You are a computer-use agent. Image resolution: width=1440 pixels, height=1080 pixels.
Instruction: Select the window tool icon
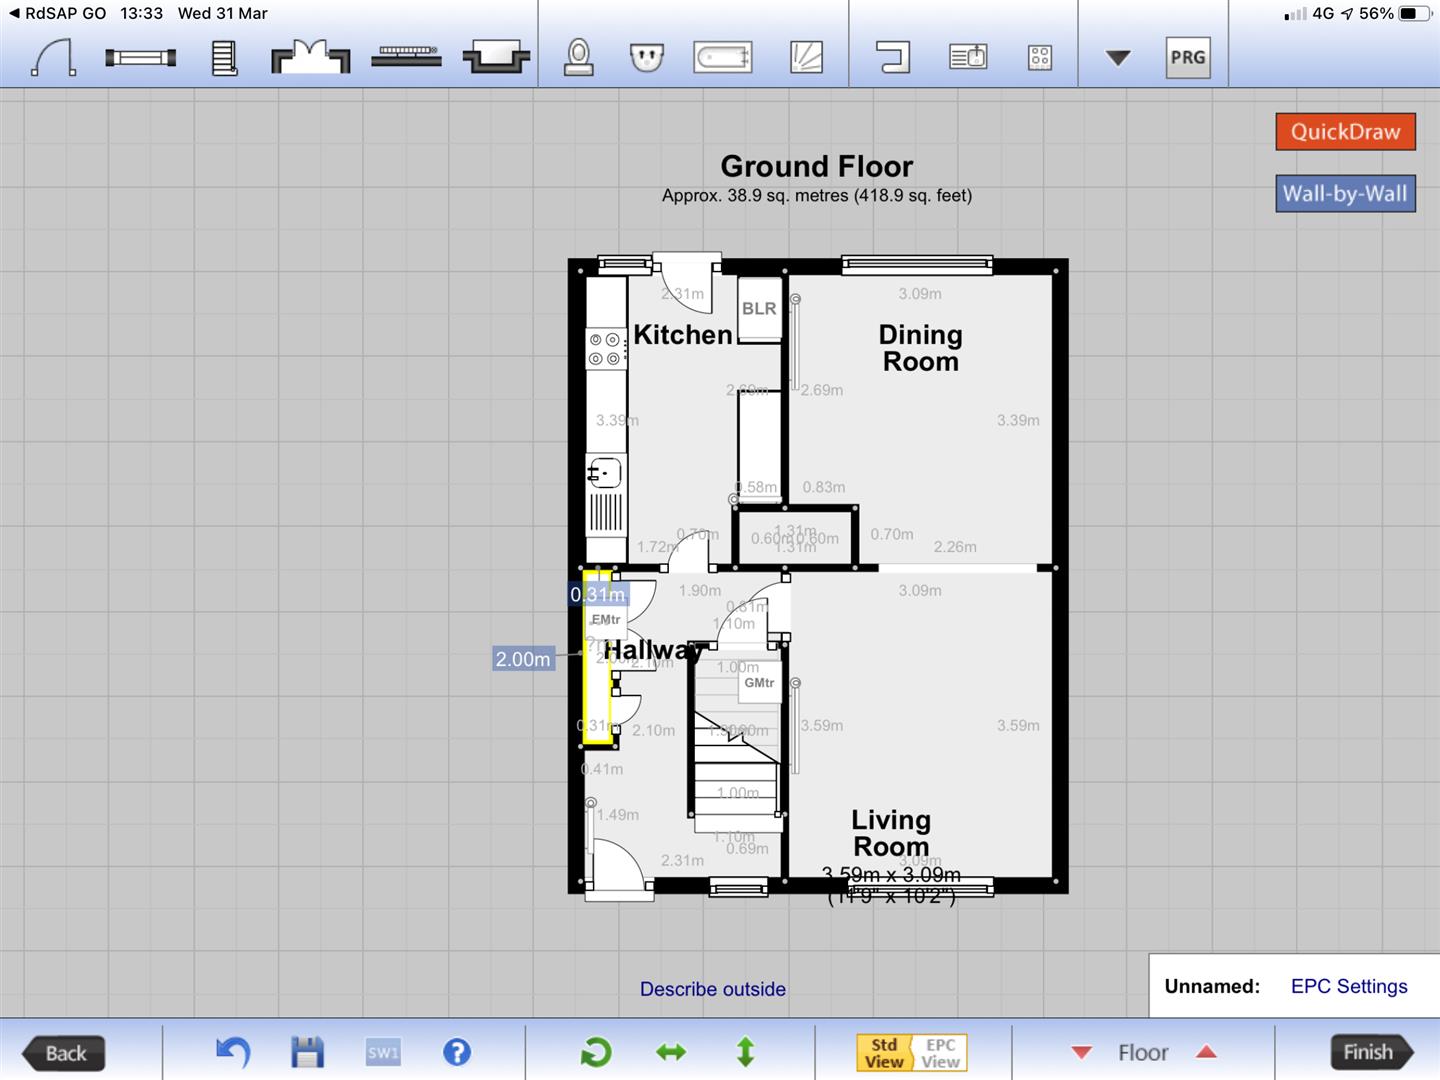(140, 58)
